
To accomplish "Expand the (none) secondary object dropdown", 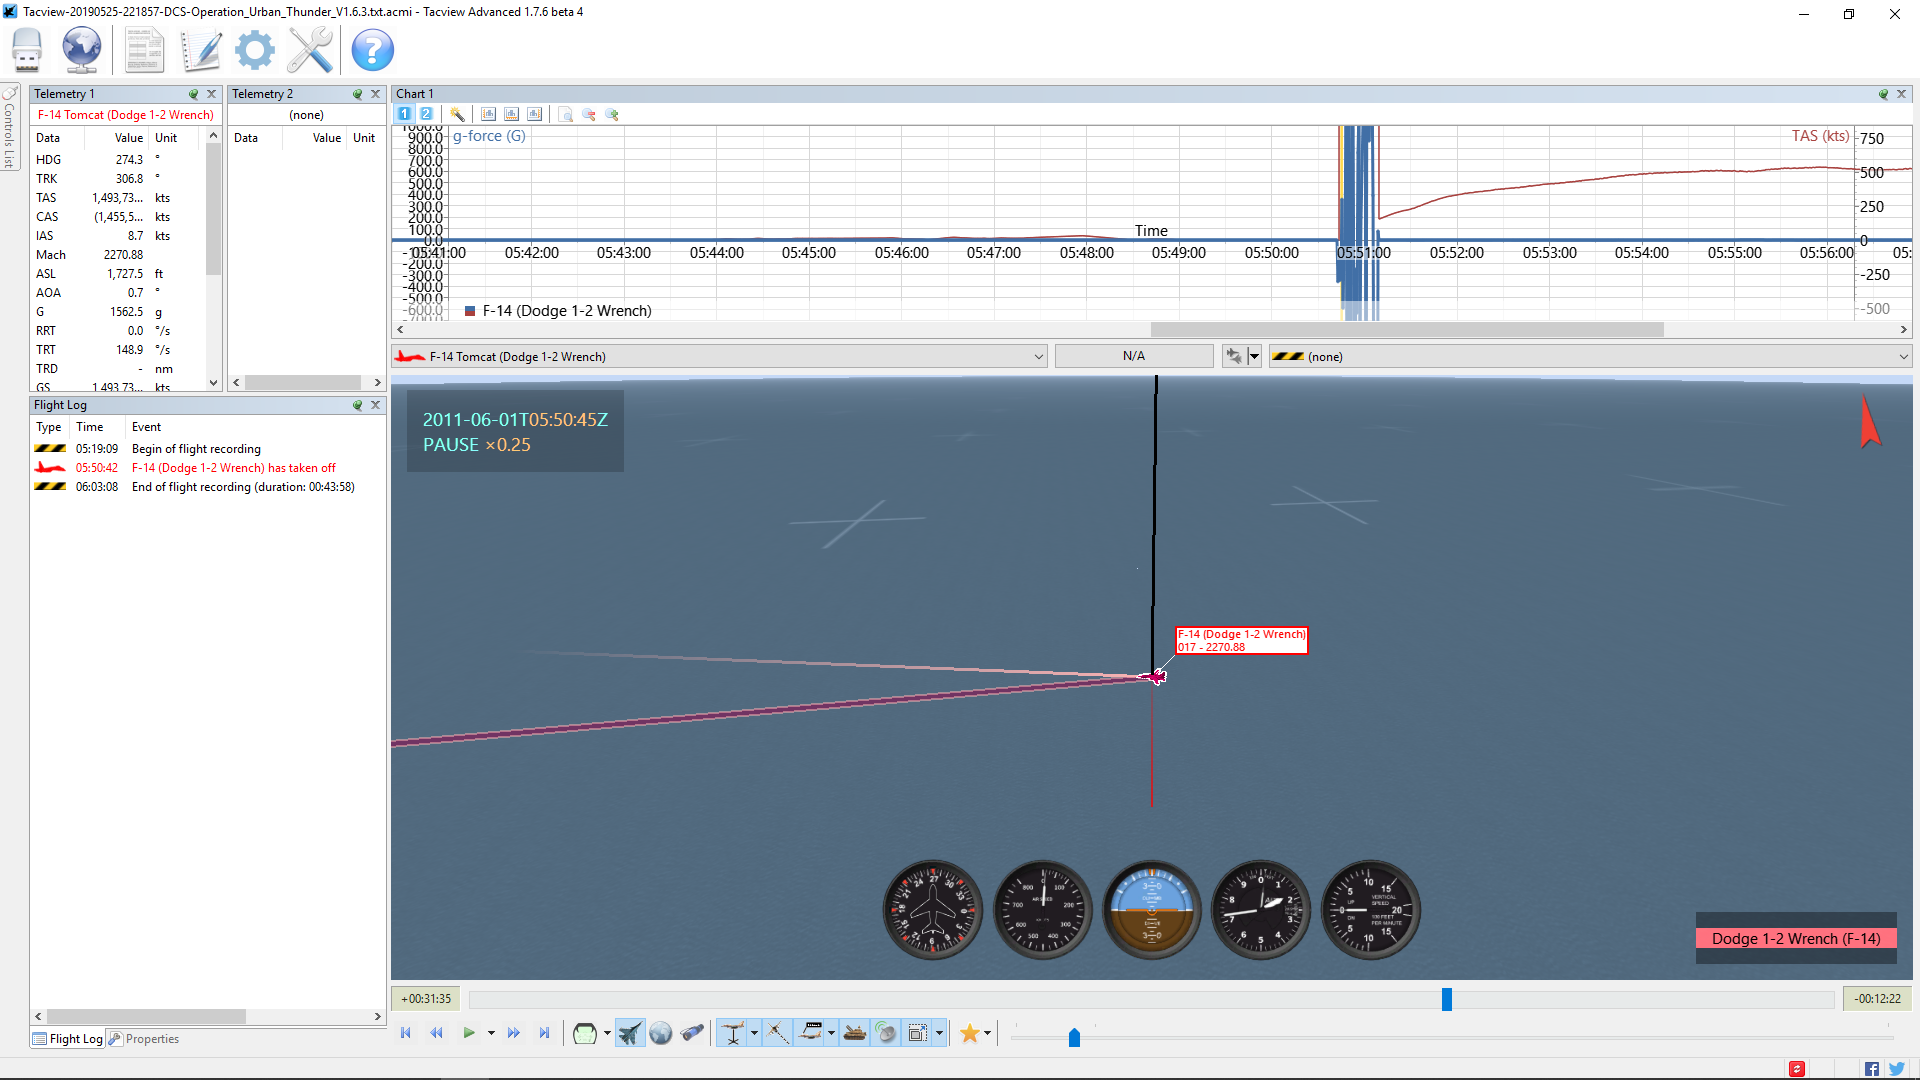I will pyautogui.click(x=1903, y=357).
